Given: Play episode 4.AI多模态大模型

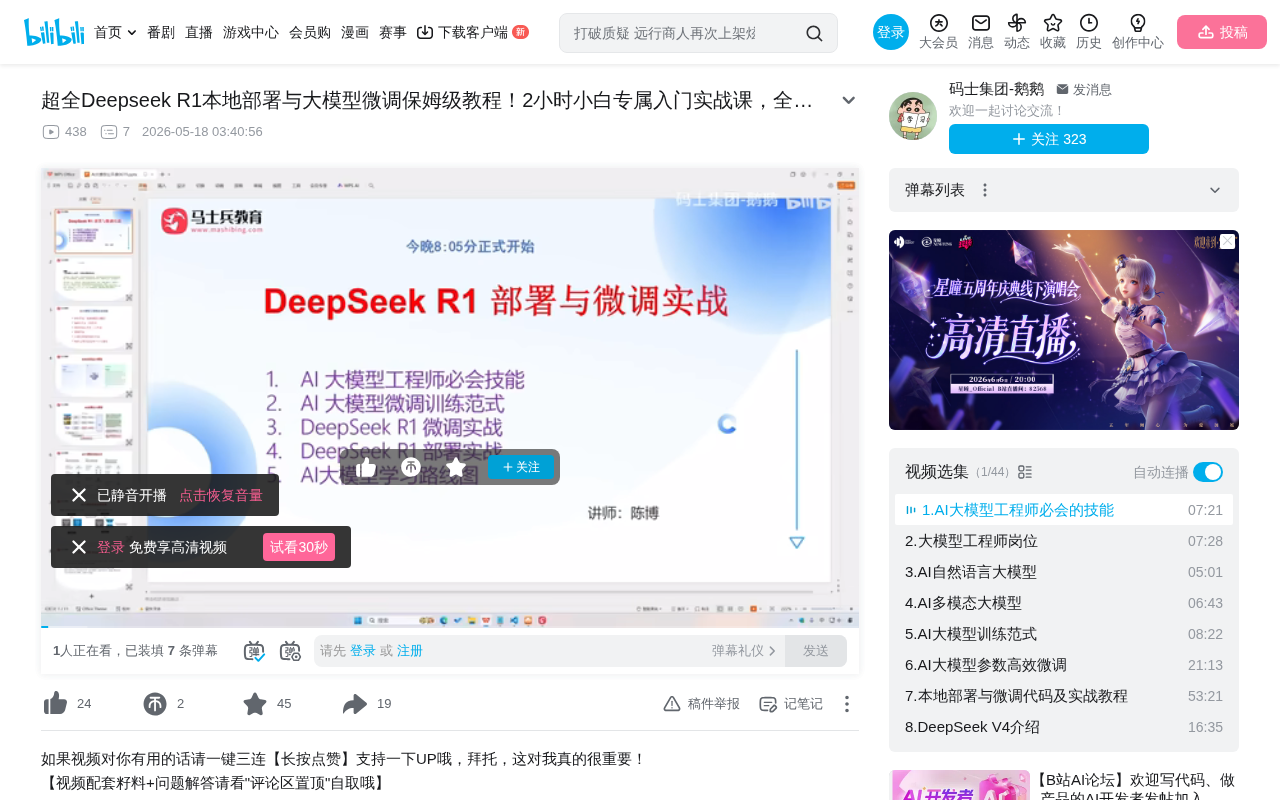Looking at the screenshot, I should pyautogui.click(x=1064, y=603).
